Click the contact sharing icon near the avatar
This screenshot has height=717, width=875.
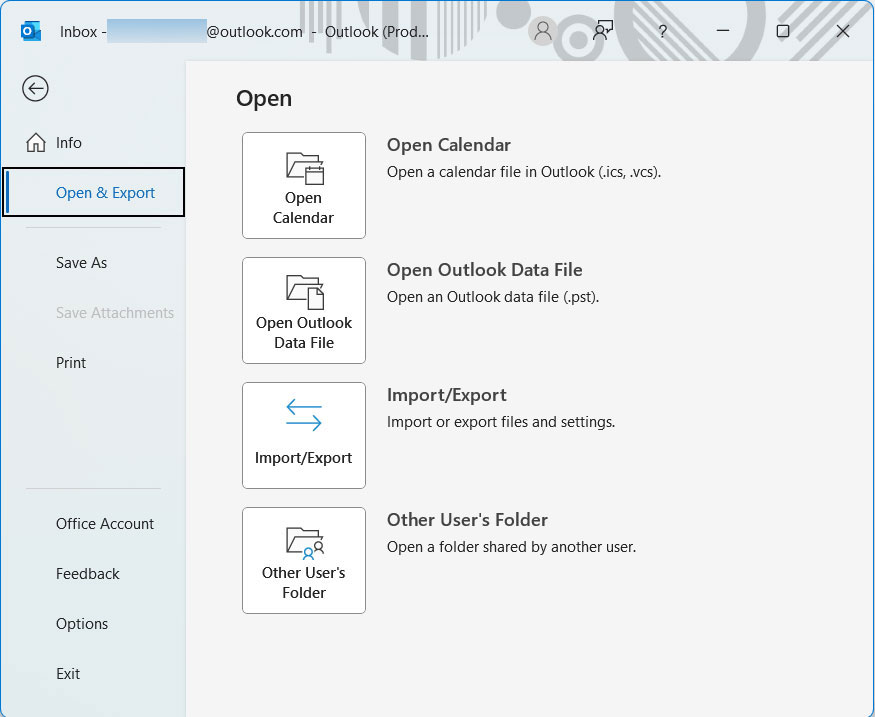point(602,31)
